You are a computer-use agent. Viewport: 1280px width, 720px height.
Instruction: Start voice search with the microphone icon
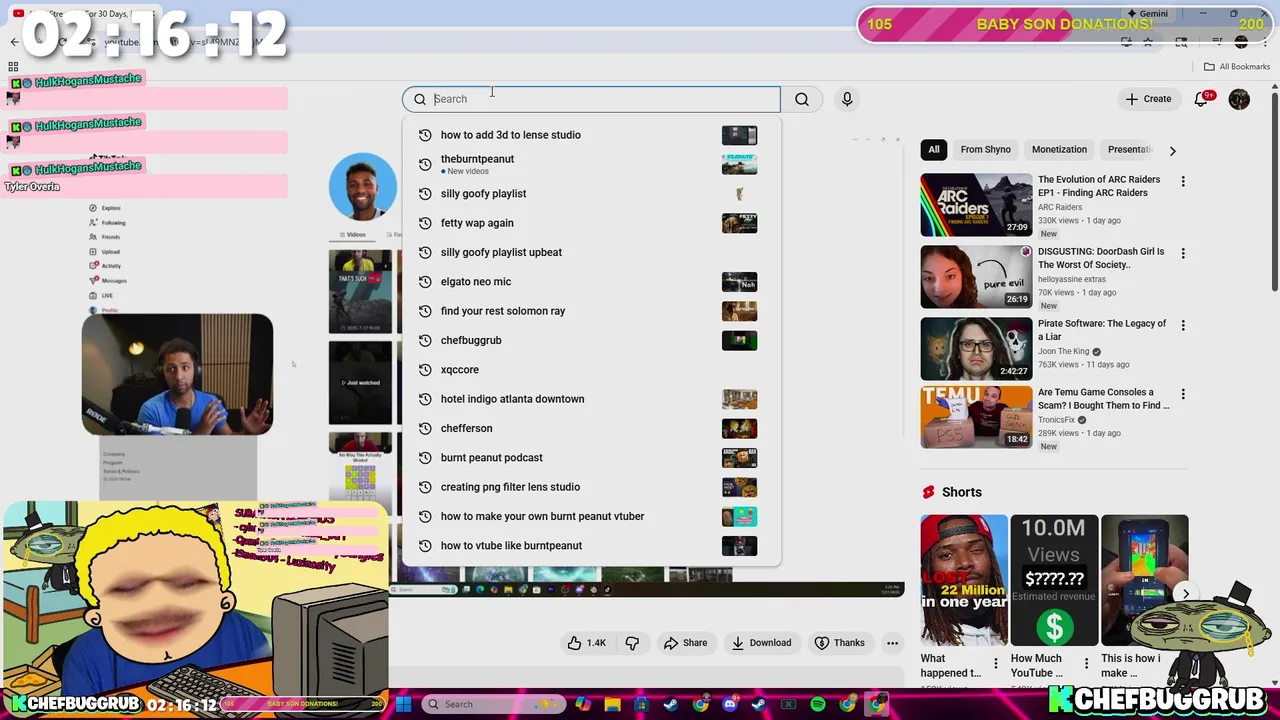pos(847,99)
